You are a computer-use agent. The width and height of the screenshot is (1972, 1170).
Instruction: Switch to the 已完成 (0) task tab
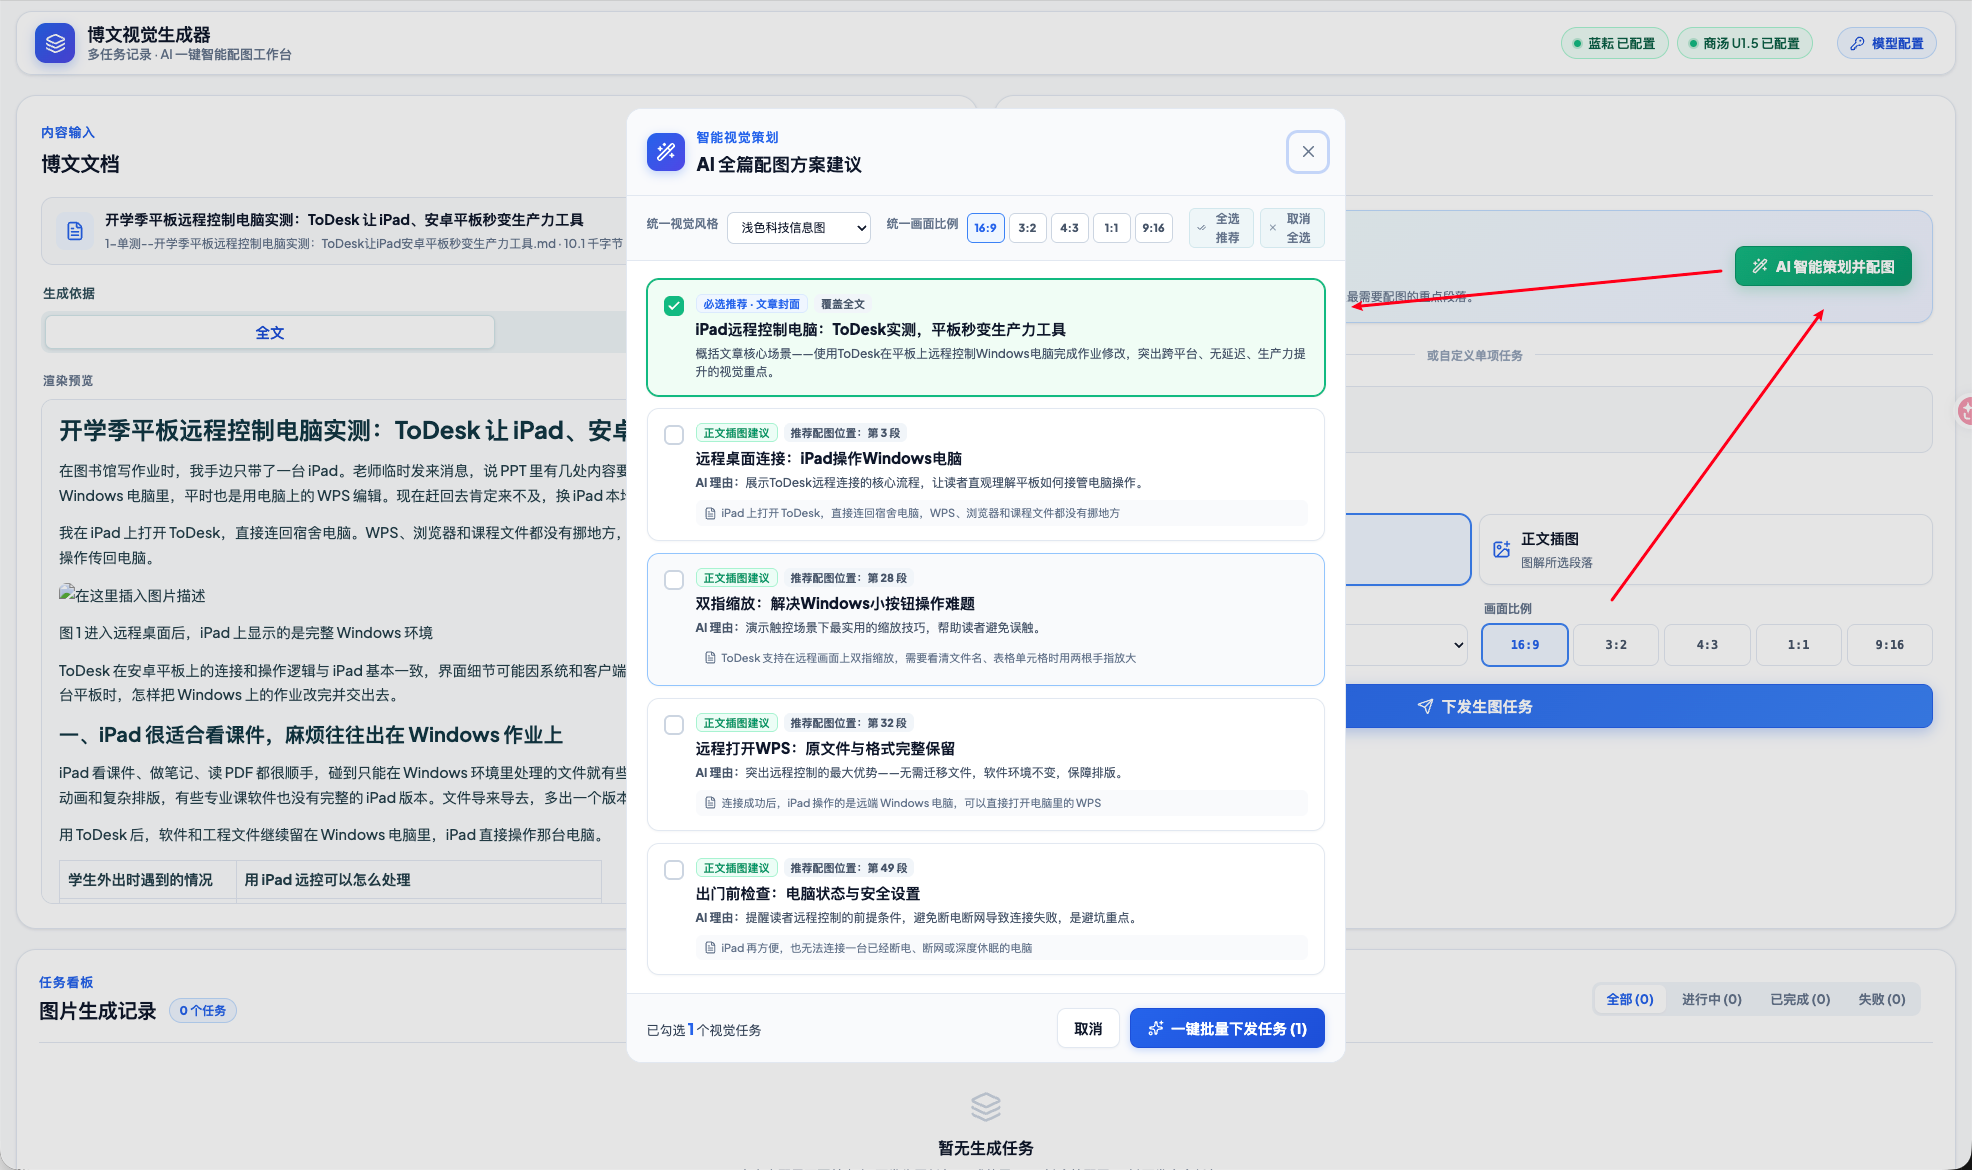[x=1800, y=999]
